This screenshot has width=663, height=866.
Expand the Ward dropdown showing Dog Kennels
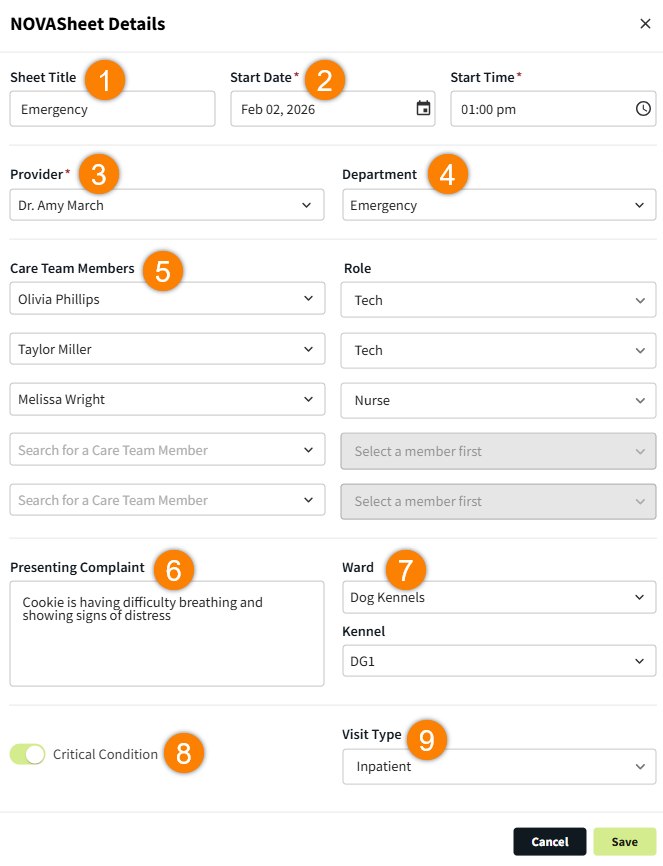pyautogui.click(x=499, y=598)
